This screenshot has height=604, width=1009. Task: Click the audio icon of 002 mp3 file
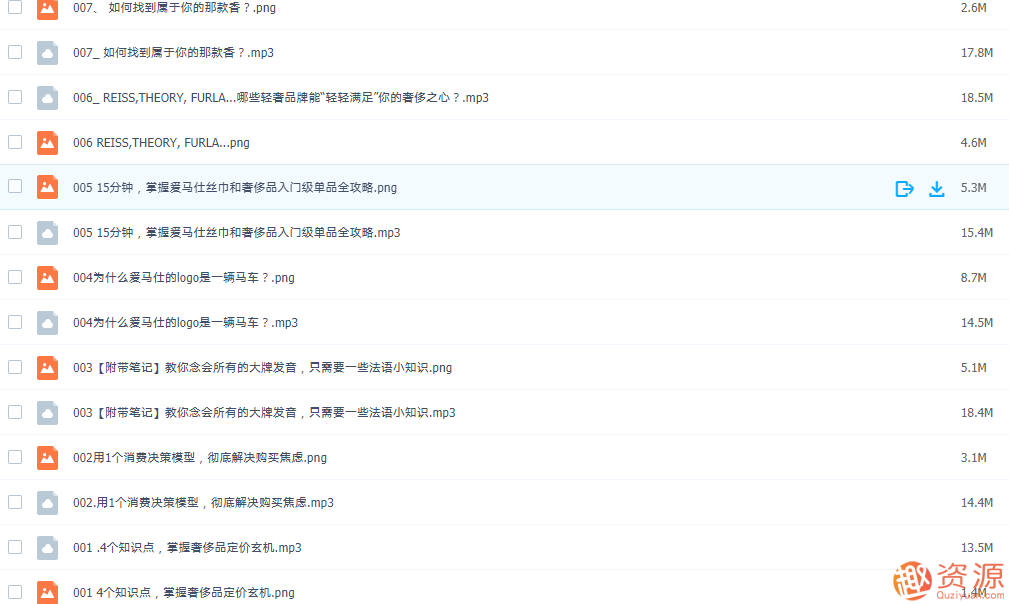pos(47,502)
